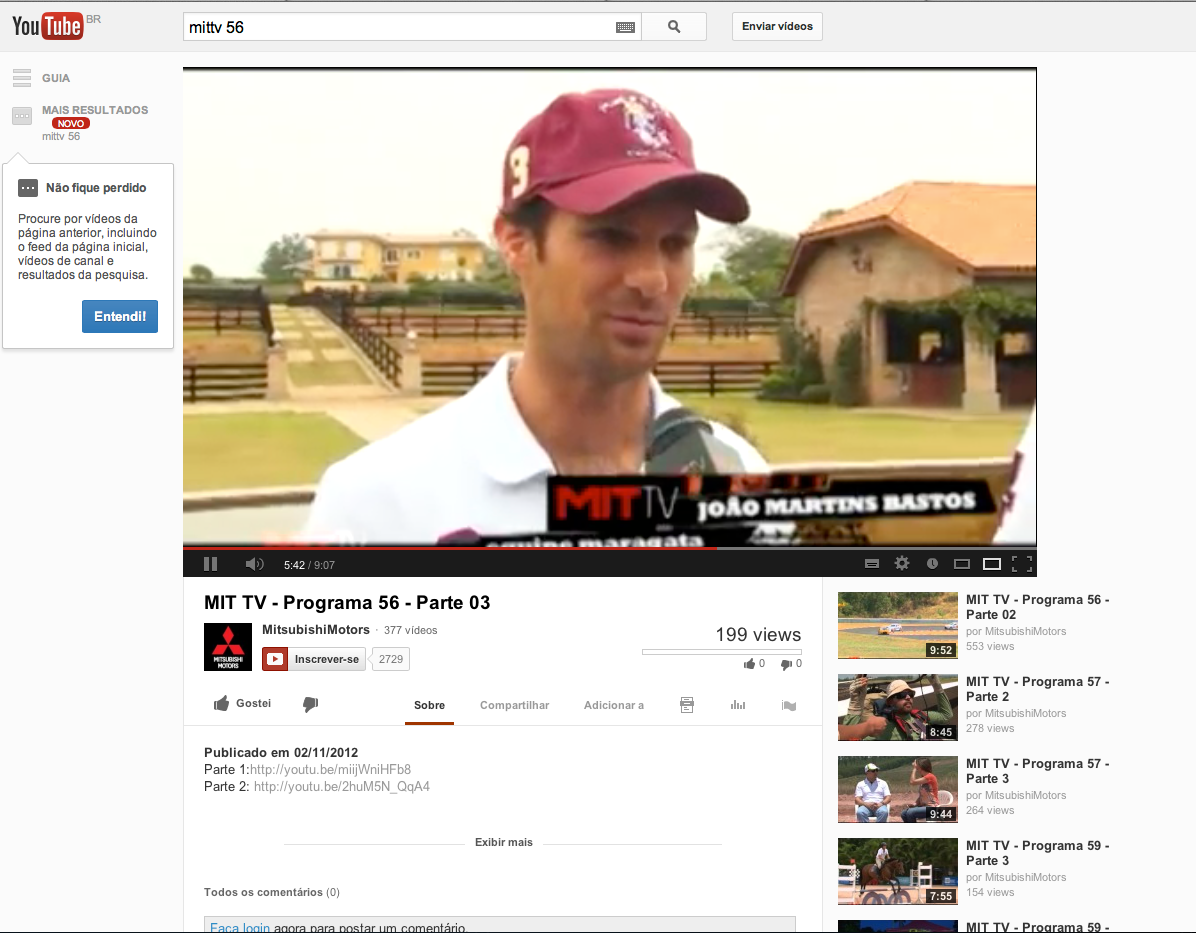Open MIT TV - Programa 56 - Parte 02 title
This screenshot has width=1196, height=933.
[1037, 607]
